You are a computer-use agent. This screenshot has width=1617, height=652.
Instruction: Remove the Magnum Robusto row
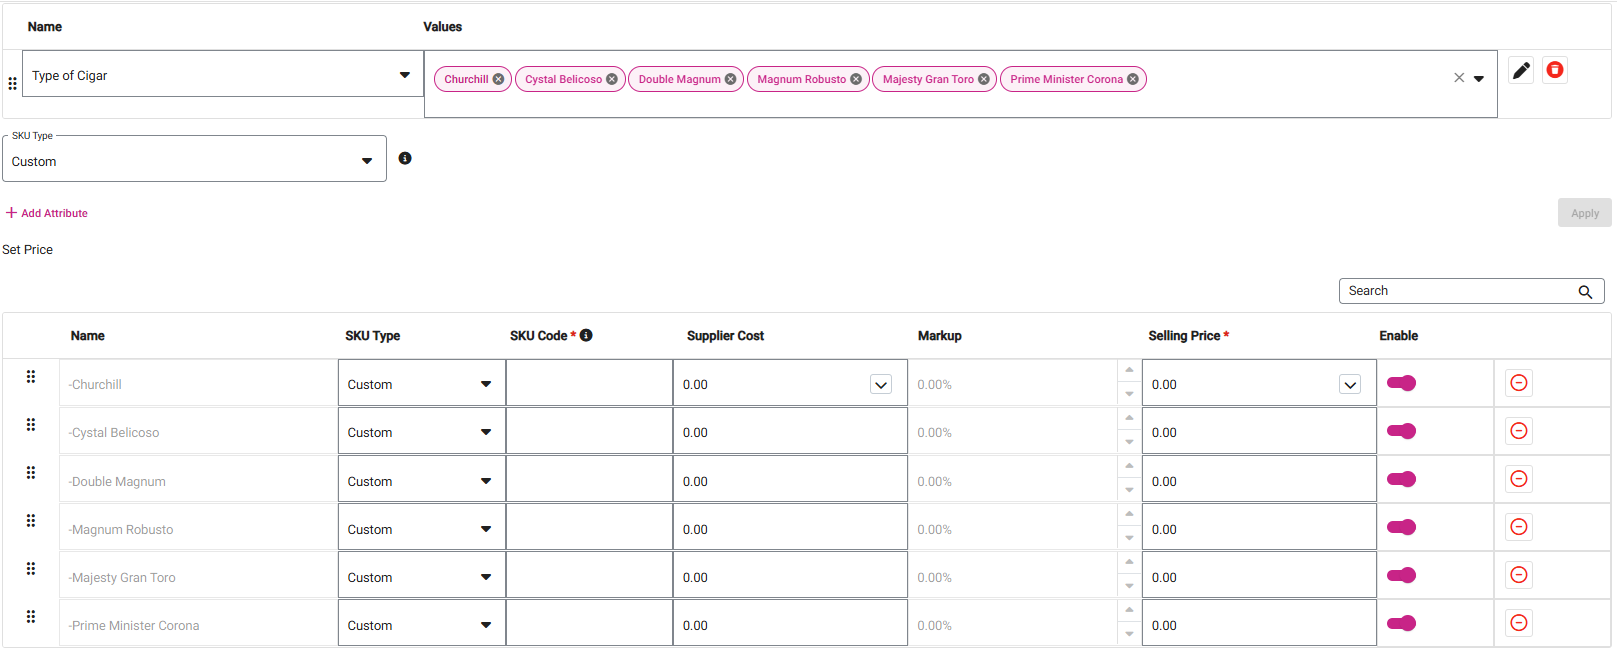(1518, 527)
